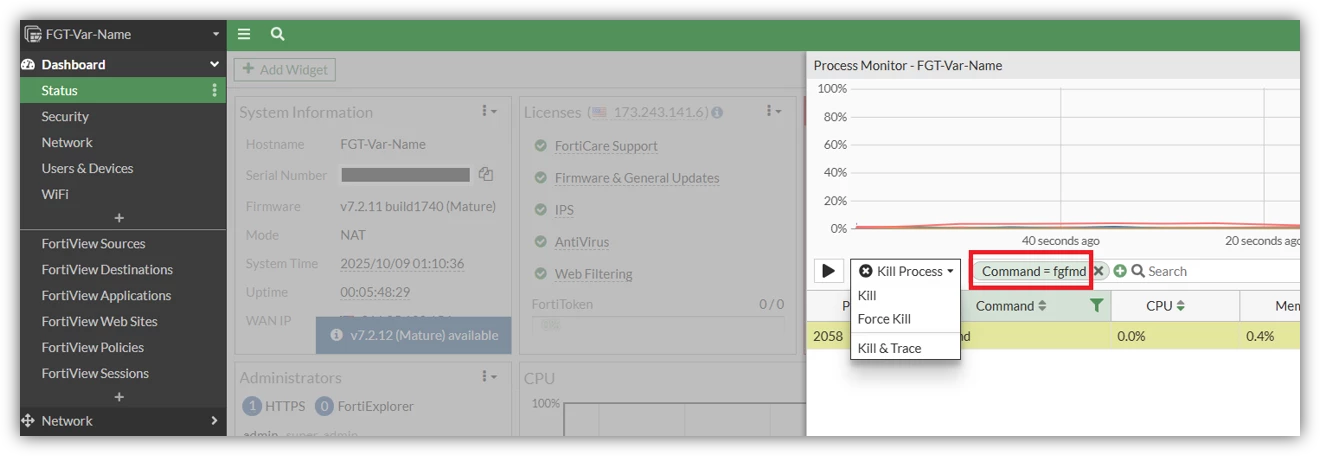This screenshot has height=456, width=1320.
Task: Click the FortiGate device icon in header
Action: point(33,34)
